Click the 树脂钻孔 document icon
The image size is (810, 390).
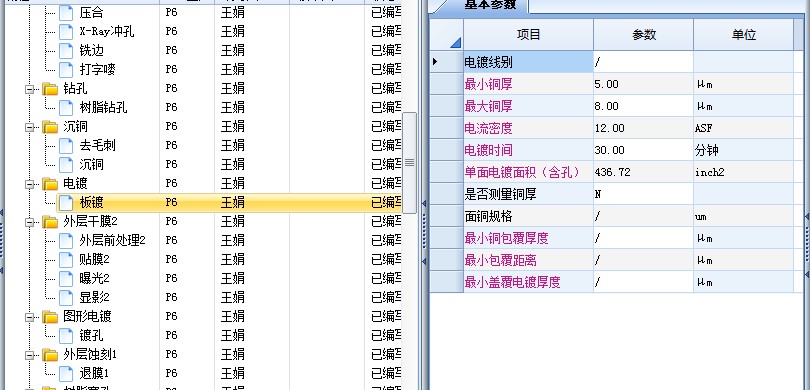66,107
